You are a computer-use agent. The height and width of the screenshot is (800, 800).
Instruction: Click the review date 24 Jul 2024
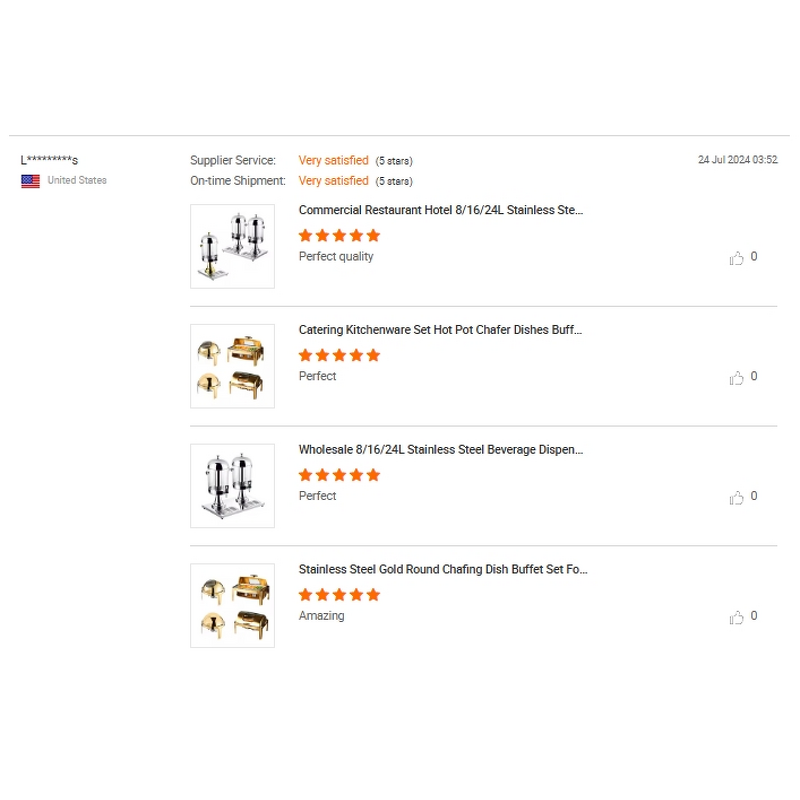pos(737,160)
